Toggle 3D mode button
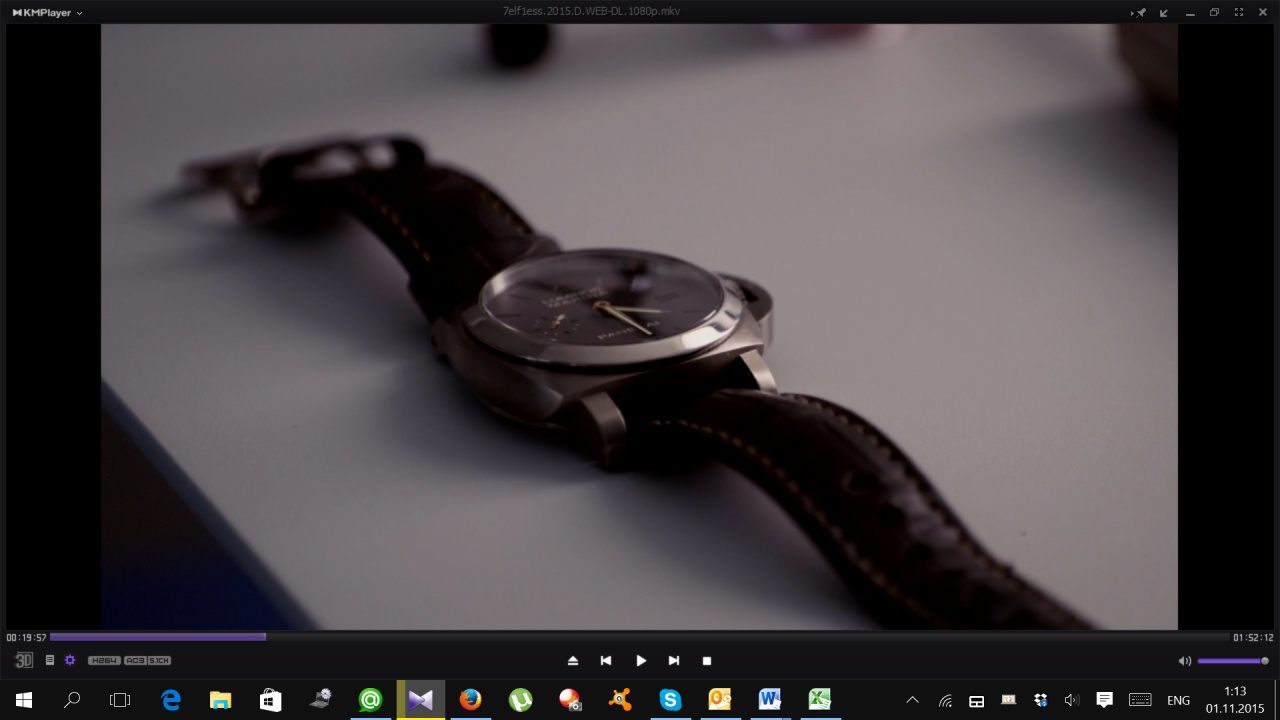Screen dimensions: 1280x720 coord(24,660)
